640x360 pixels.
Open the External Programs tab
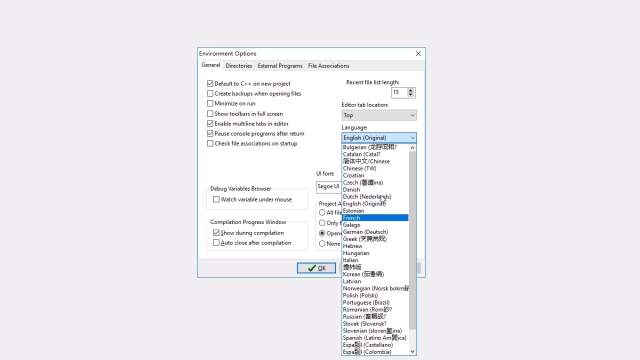[280, 66]
